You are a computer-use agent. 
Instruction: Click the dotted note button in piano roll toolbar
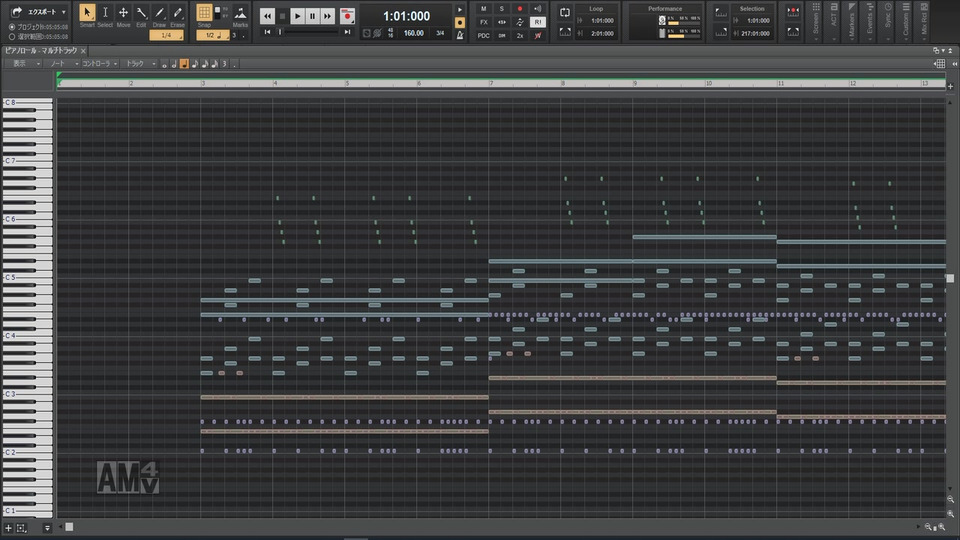(234, 64)
